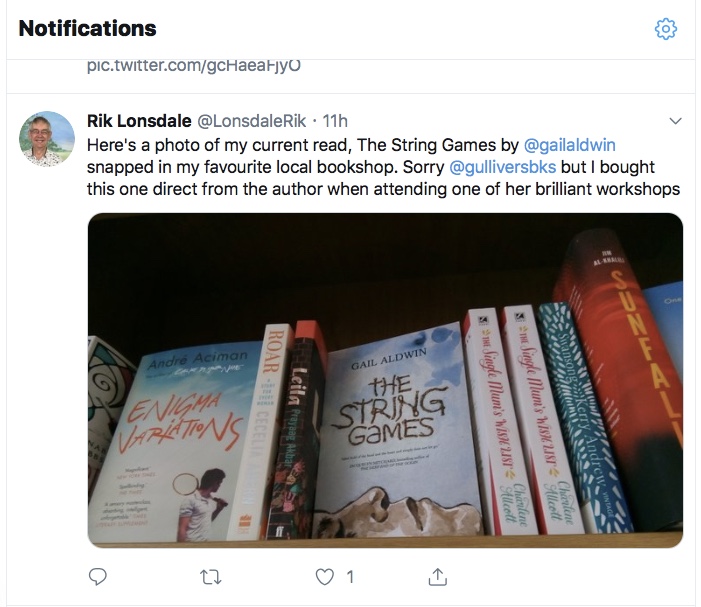Click the like count number 1
Image resolution: width=701 pixels, height=607 pixels.
[x=349, y=577]
